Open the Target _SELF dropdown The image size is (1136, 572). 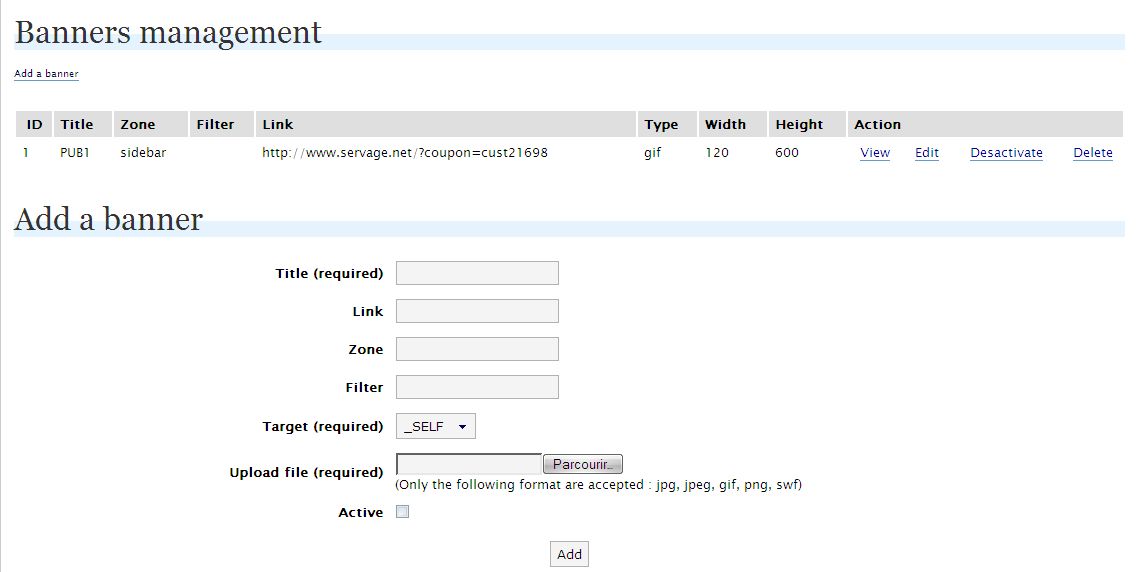coord(435,426)
